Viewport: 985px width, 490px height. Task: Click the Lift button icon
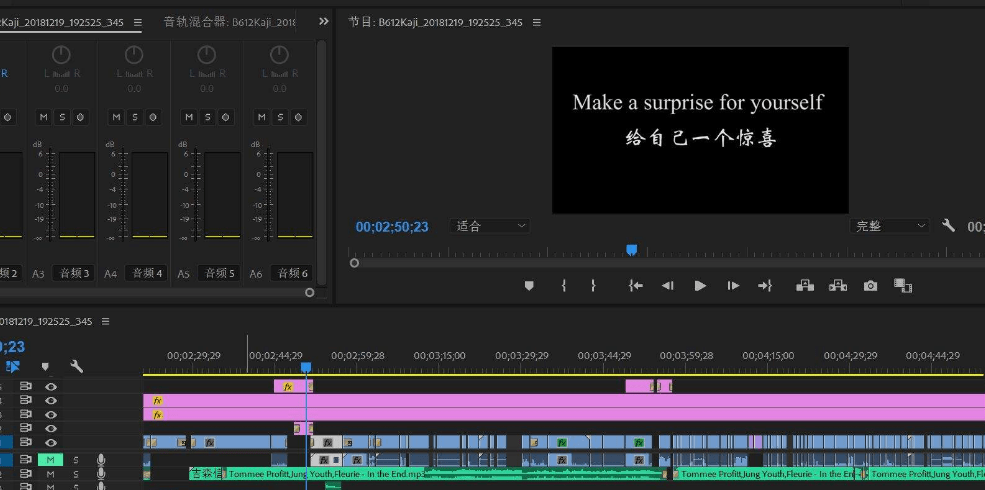pos(805,286)
